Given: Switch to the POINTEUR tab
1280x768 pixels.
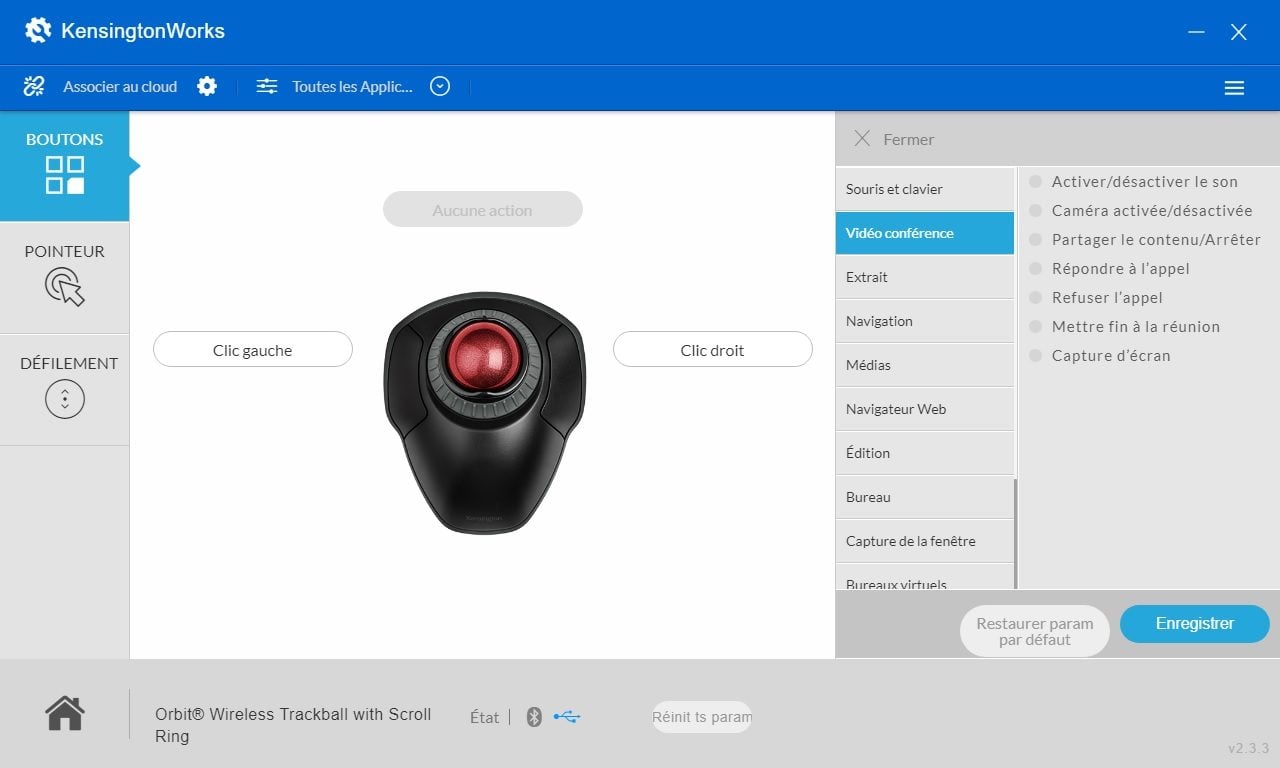Looking at the screenshot, I should point(65,277).
